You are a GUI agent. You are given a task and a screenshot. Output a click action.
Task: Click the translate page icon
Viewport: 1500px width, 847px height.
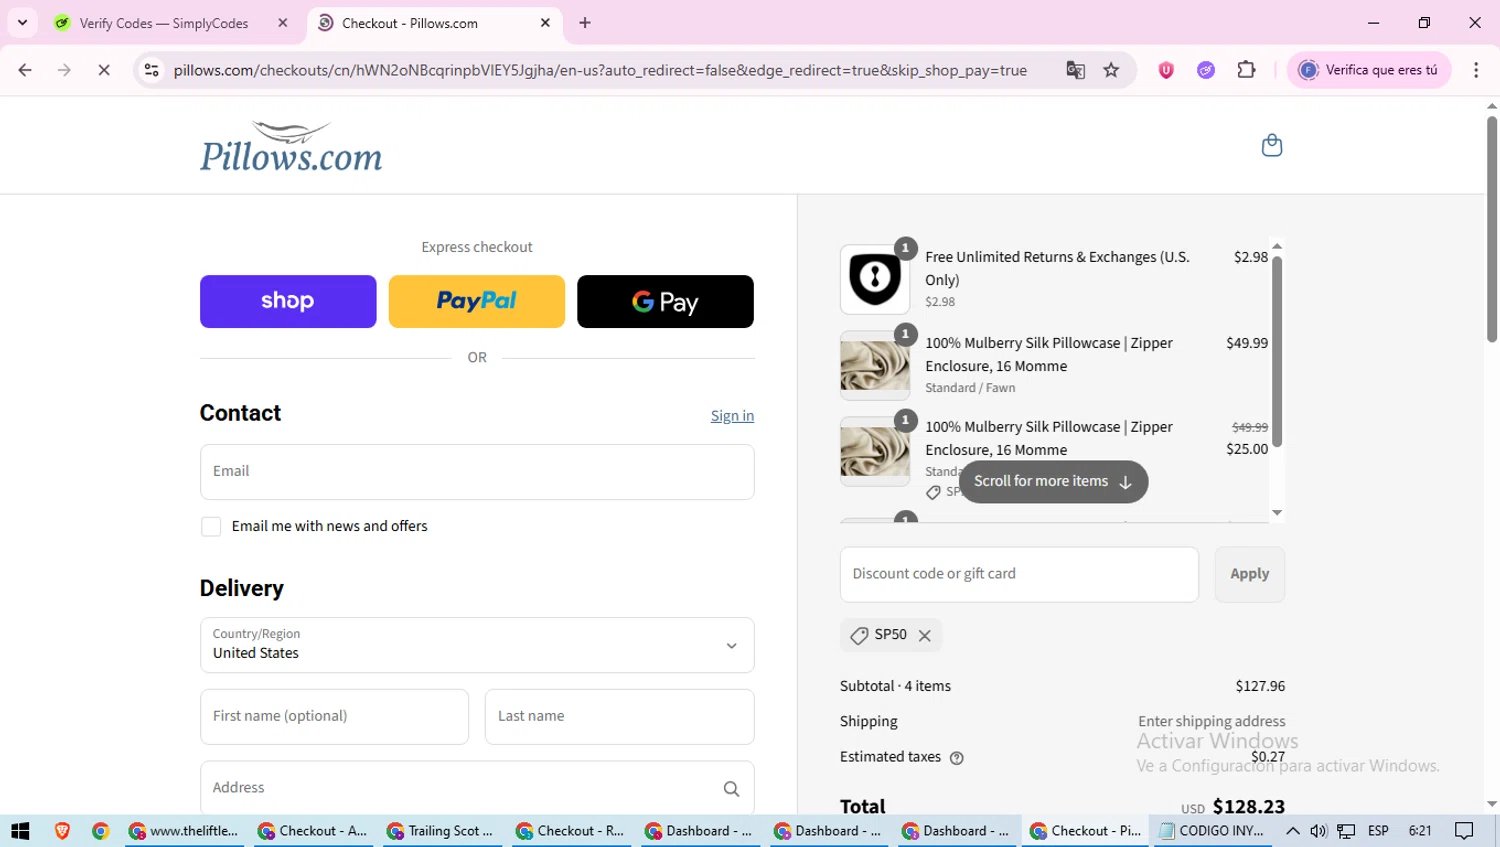point(1075,70)
